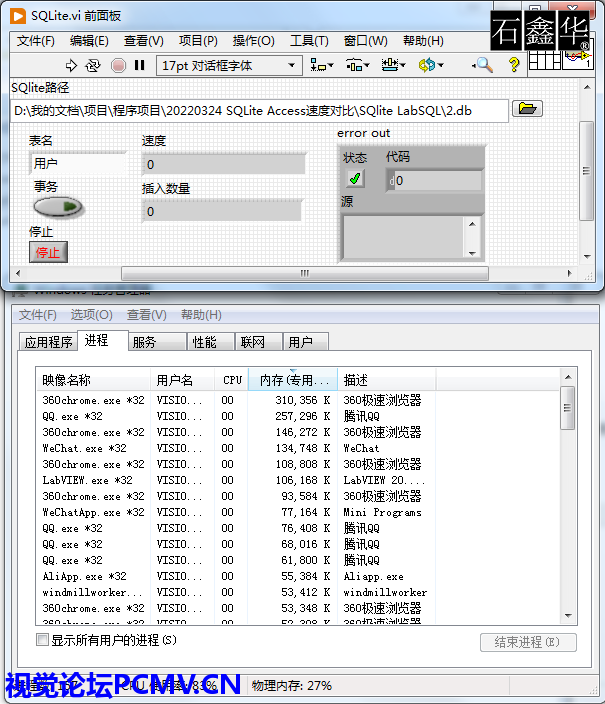Select the windmillworker process row

[298, 592]
